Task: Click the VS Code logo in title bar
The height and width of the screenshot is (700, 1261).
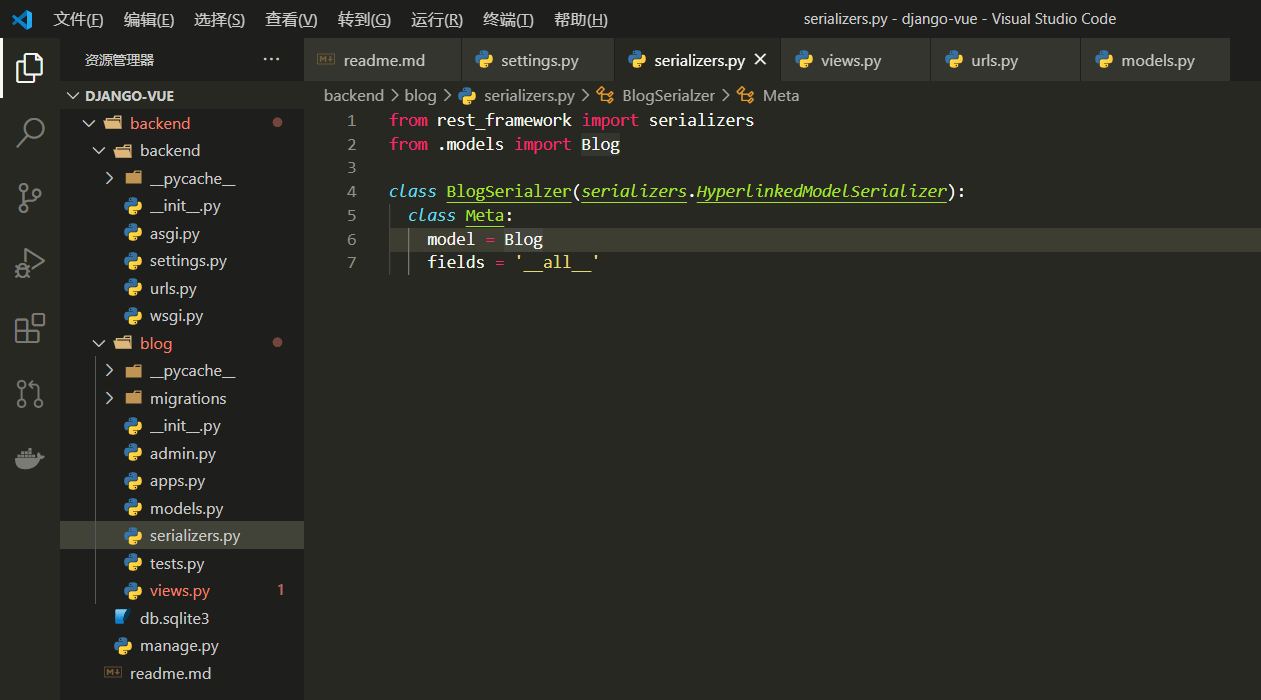Action: [x=22, y=19]
